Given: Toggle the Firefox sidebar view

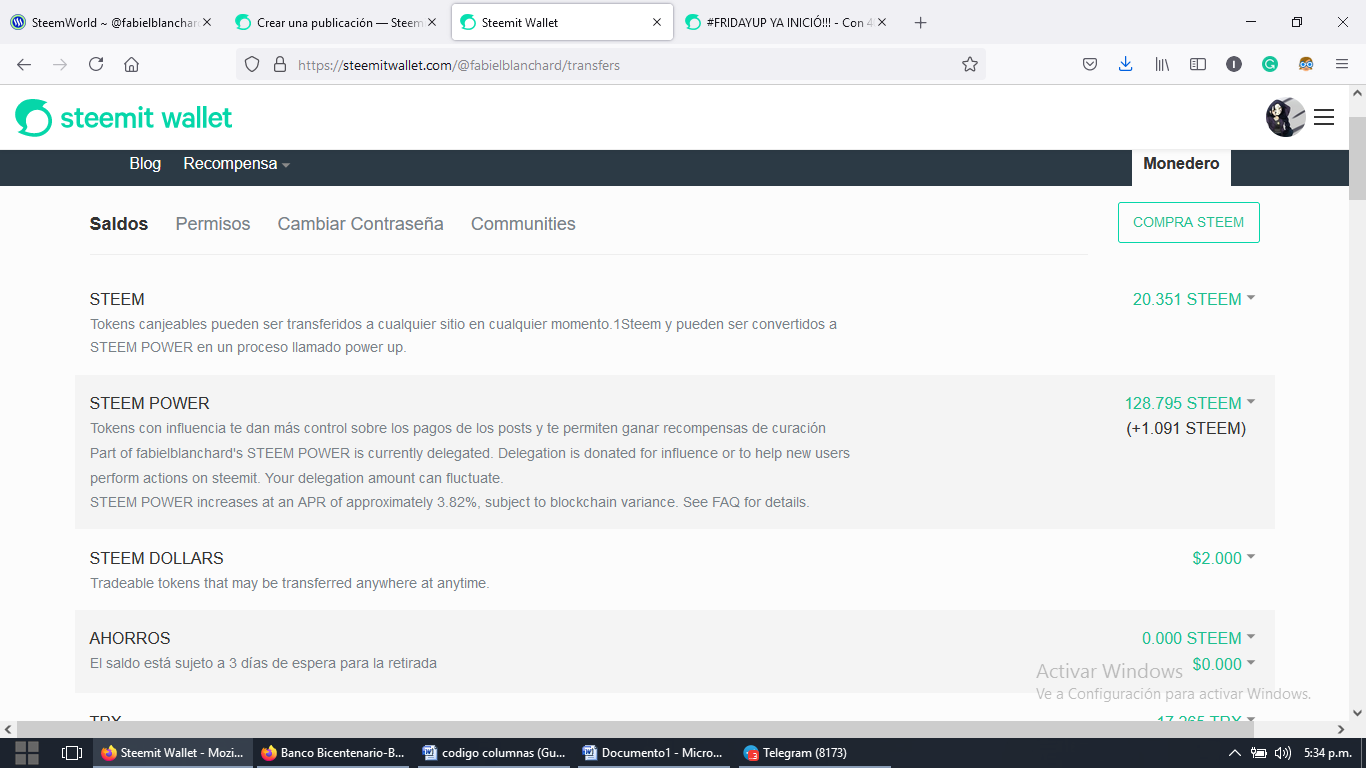Looking at the screenshot, I should [1198, 64].
